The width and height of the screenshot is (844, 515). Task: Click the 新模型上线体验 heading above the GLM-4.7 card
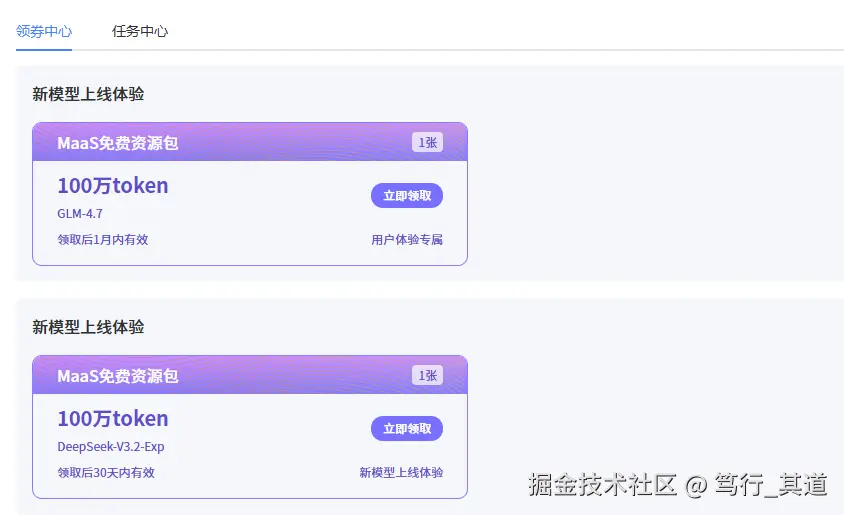point(88,94)
